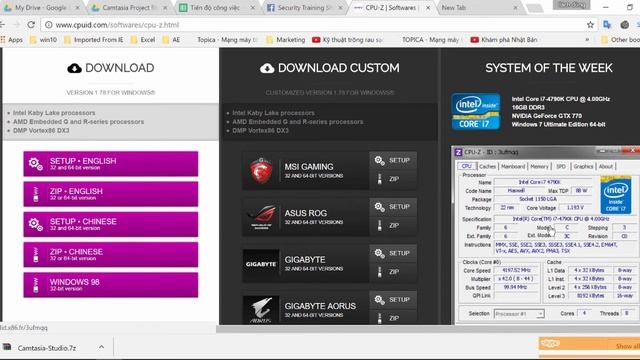Select the About tab in CPU-Z screenshot
640x360 pixels.
click(606, 167)
